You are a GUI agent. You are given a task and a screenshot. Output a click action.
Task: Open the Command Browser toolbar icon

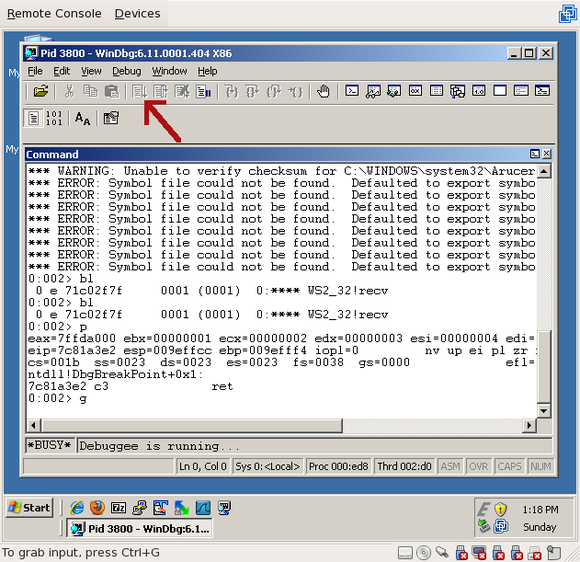point(542,91)
